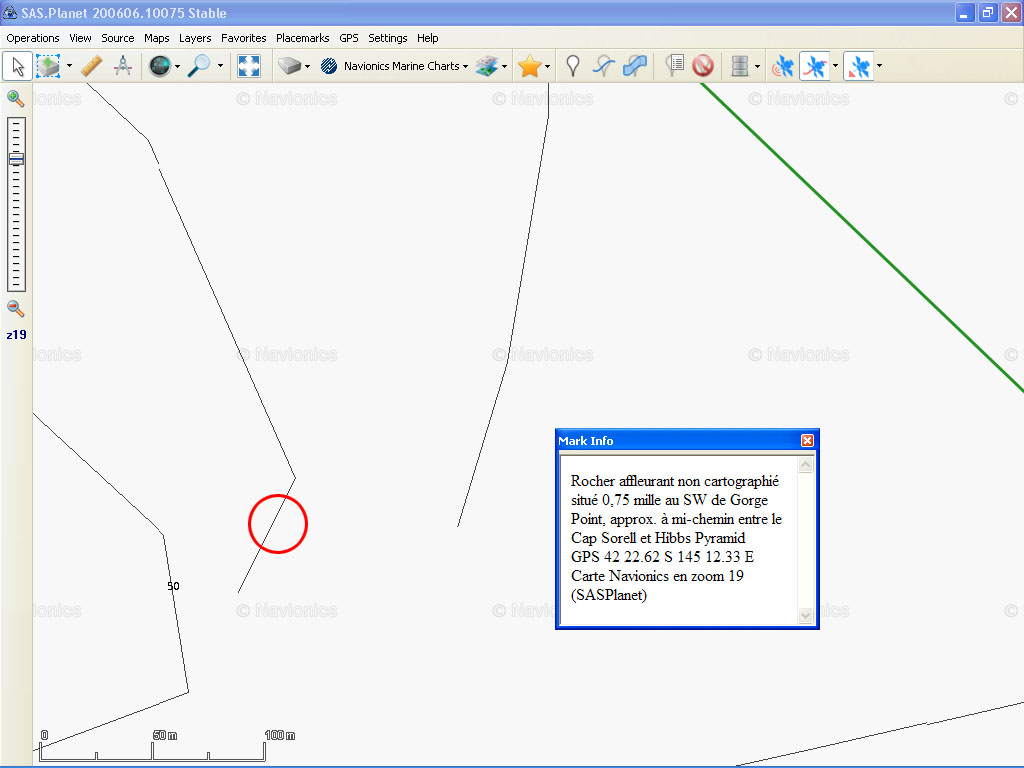Expand the GPS center map dropdown arrow
1024x768 pixels.
click(879, 66)
